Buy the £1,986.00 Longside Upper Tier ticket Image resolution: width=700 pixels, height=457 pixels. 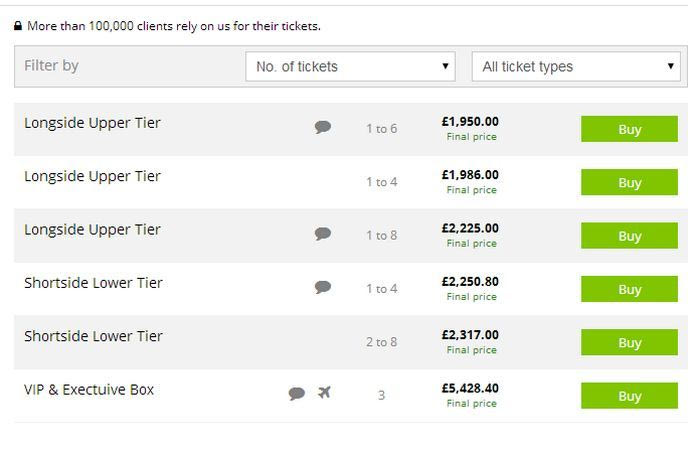point(629,183)
